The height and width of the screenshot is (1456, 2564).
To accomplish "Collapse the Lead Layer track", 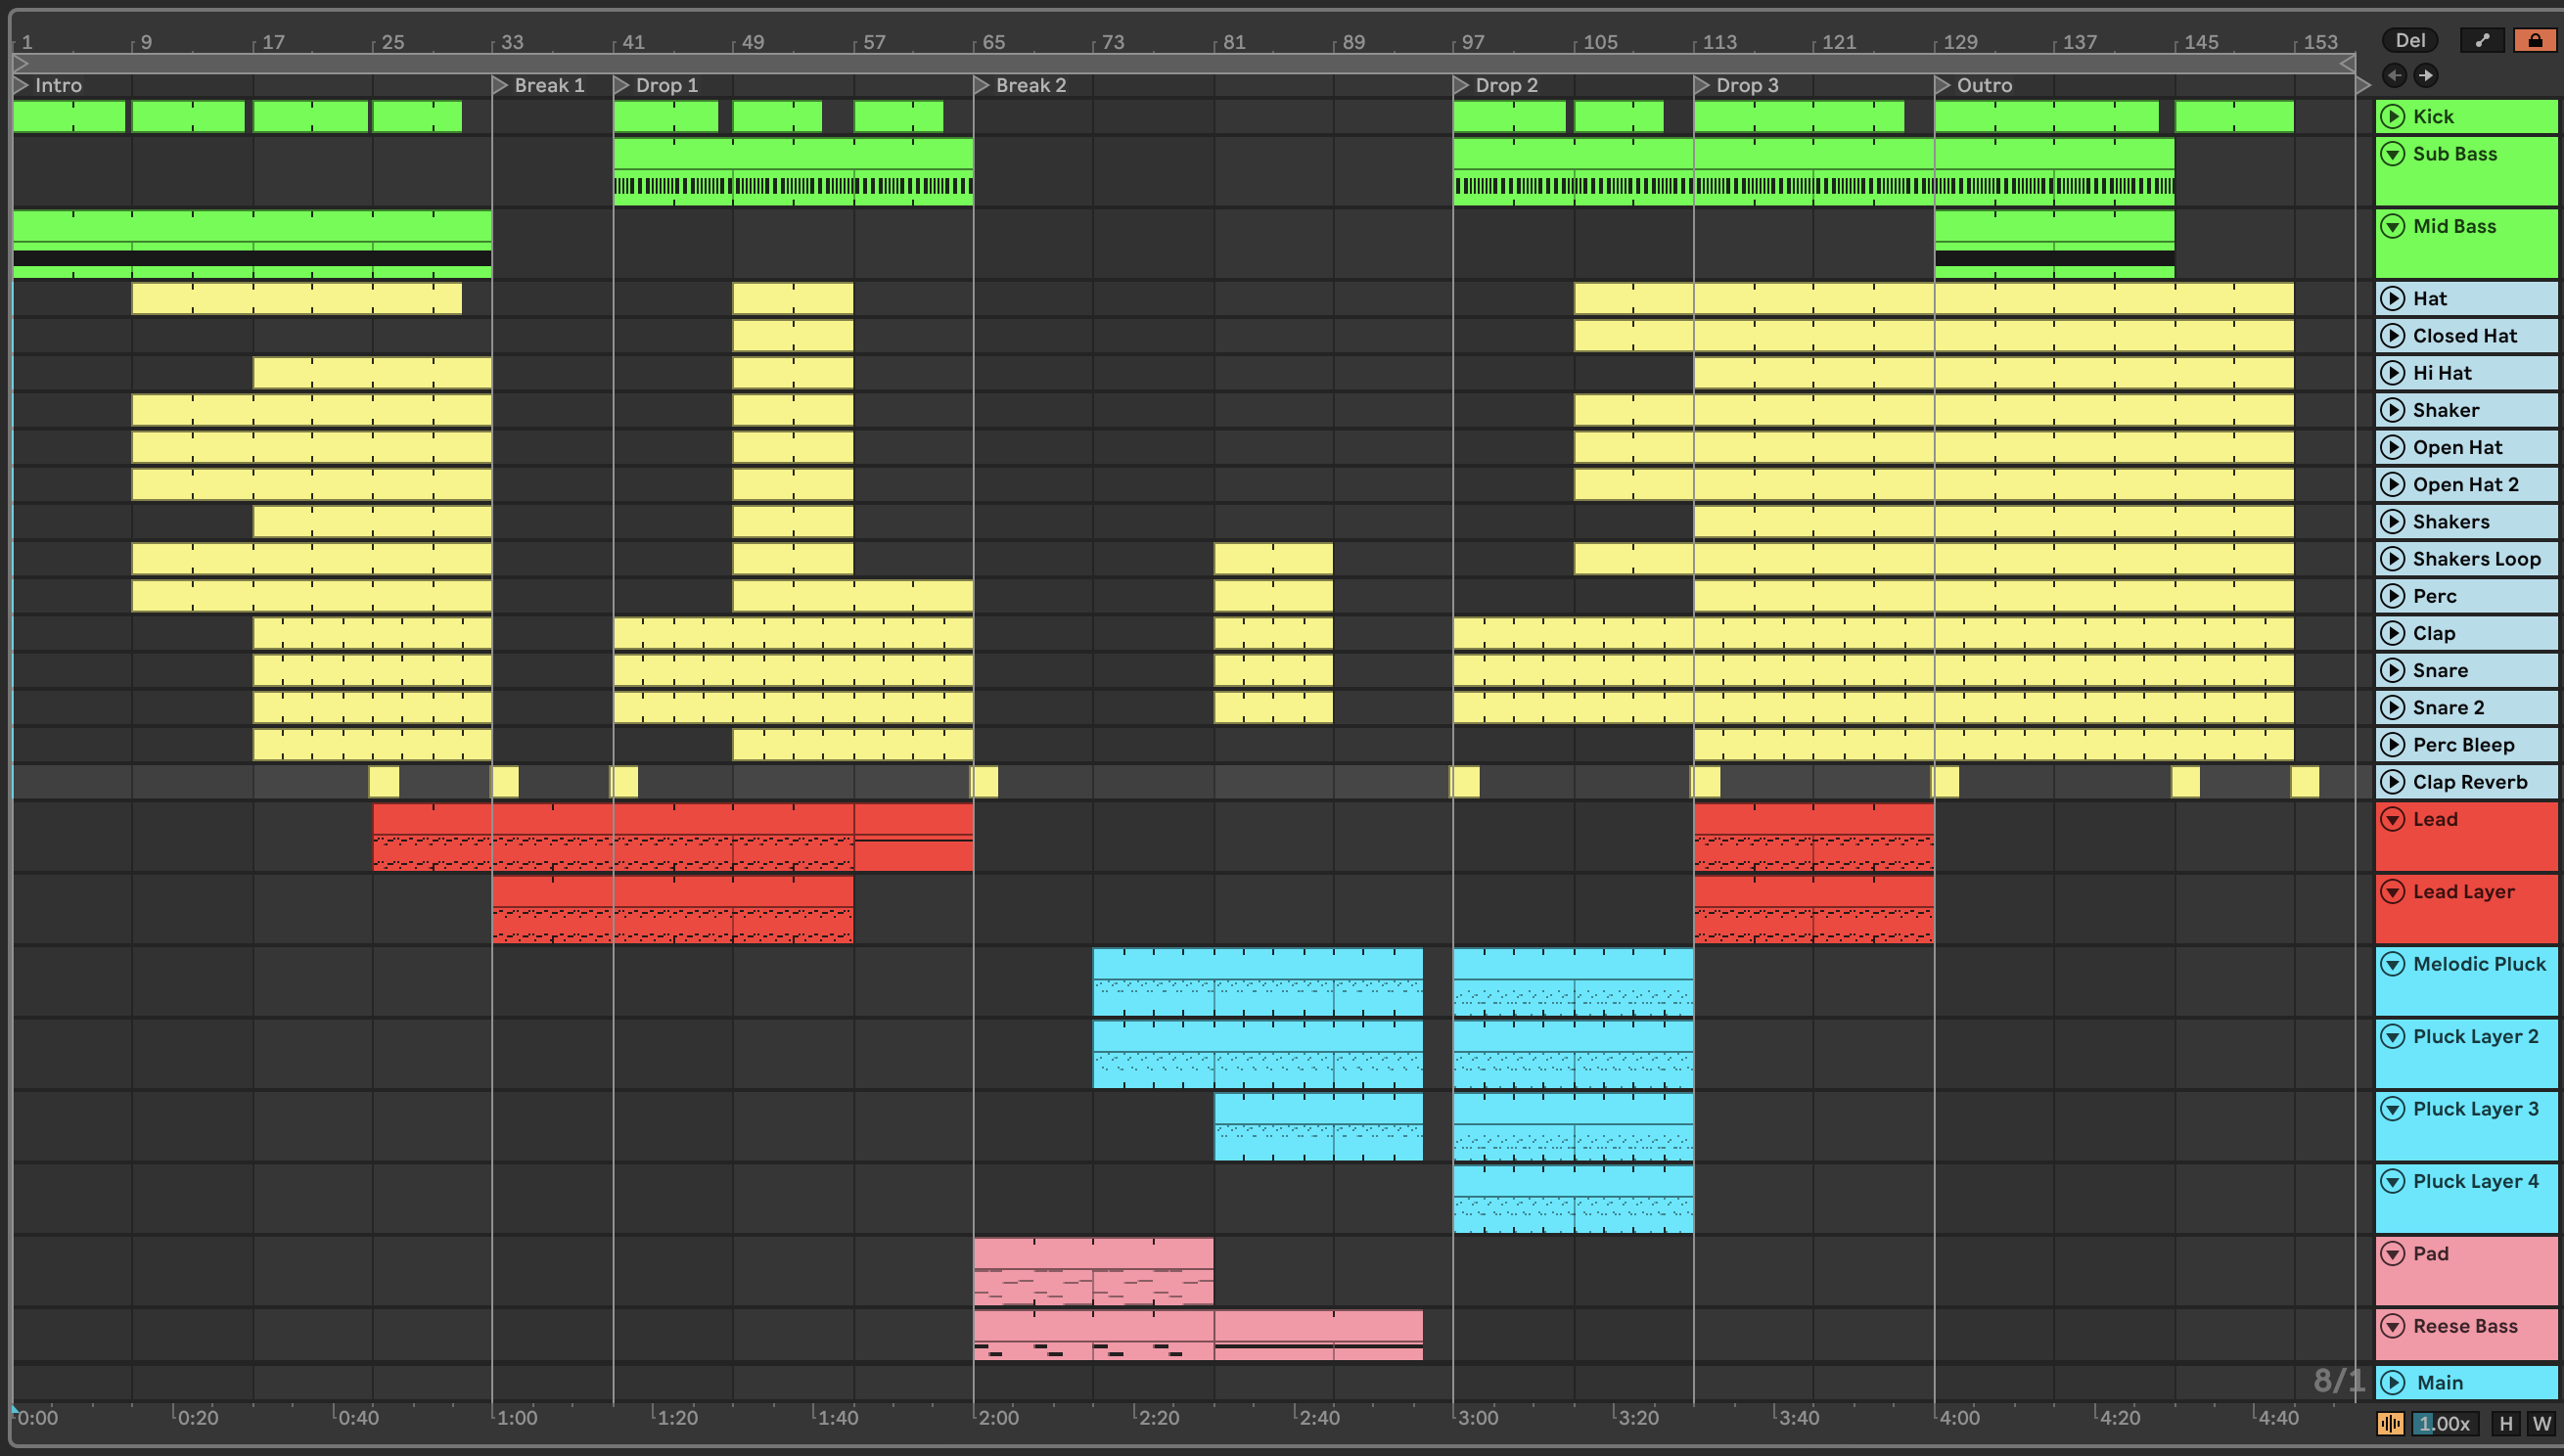I will point(2392,892).
